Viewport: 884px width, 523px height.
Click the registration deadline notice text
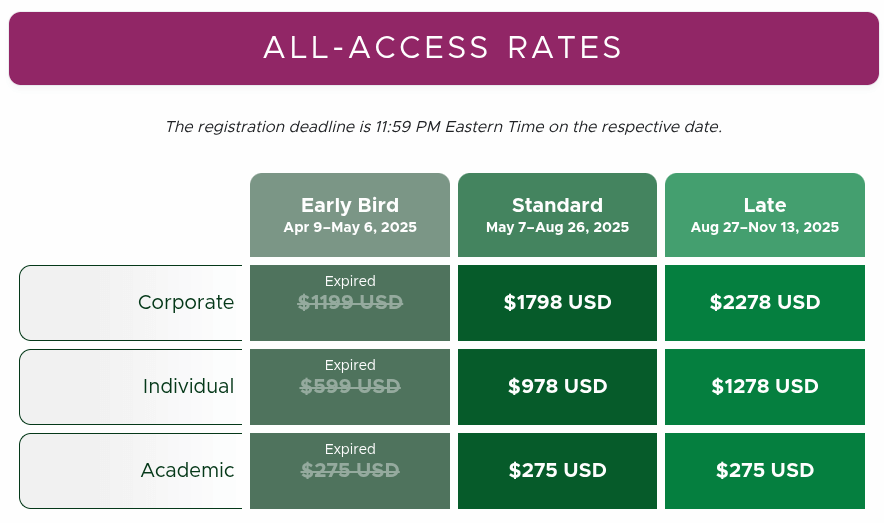(x=443, y=127)
